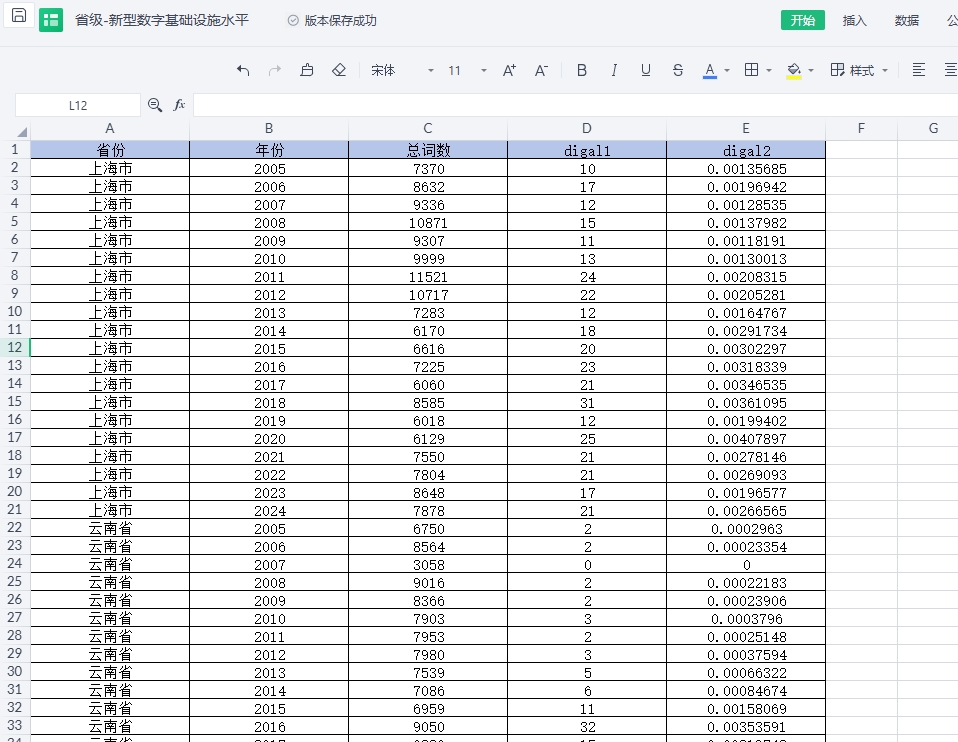The image size is (958, 742).
Task: Click cell with value 3058
Action: 428,564
